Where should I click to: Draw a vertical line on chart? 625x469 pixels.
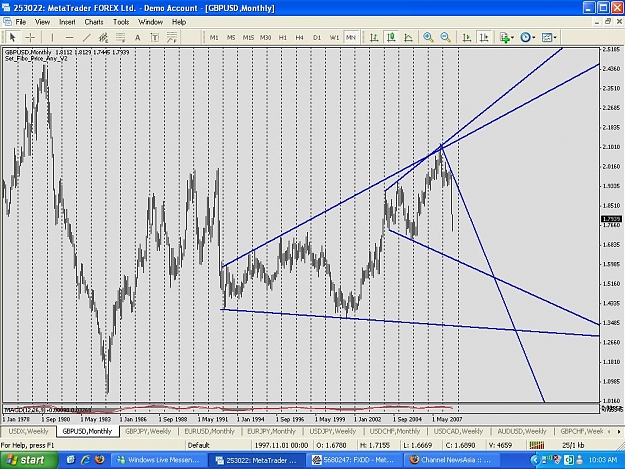pos(52,37)
